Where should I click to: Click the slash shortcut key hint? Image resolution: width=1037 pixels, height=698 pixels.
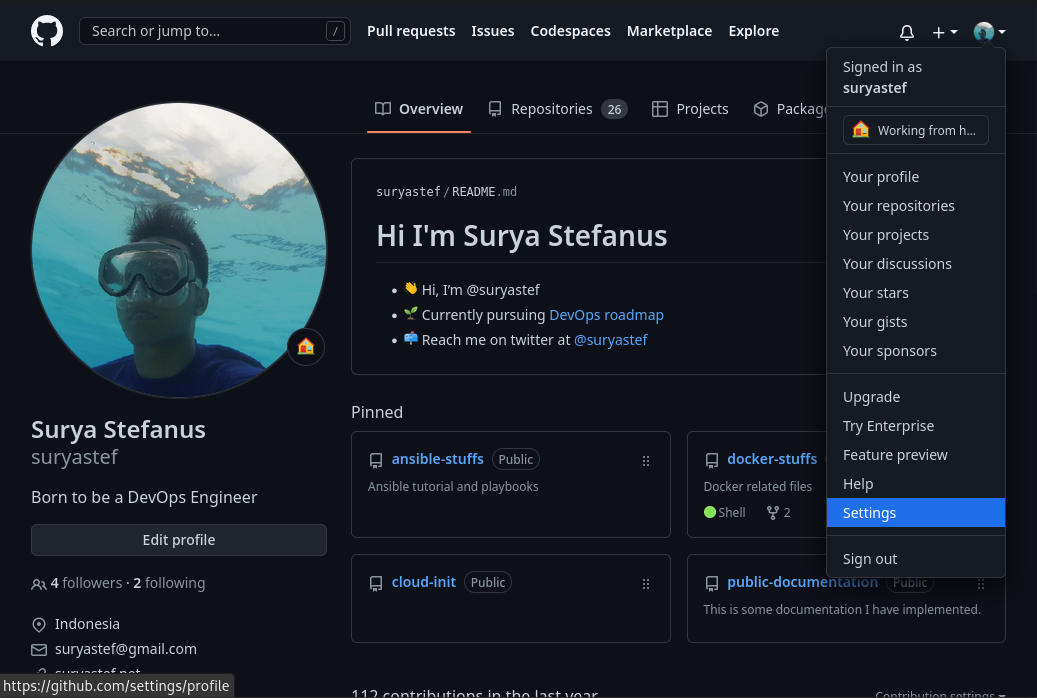(x=335, y=31)
